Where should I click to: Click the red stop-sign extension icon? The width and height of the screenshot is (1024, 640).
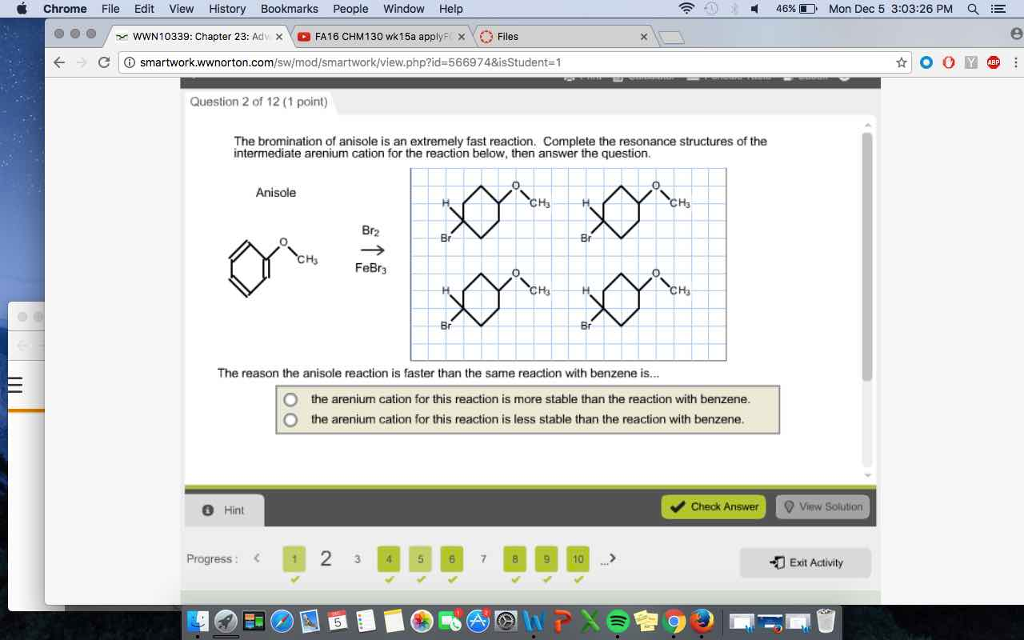[947, 62]
